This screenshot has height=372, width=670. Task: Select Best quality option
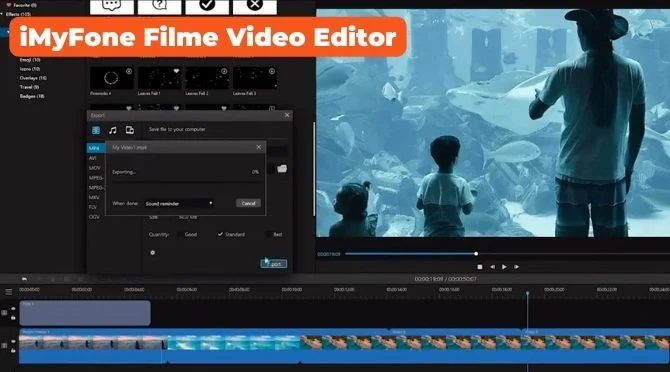(x=274, y=234)
